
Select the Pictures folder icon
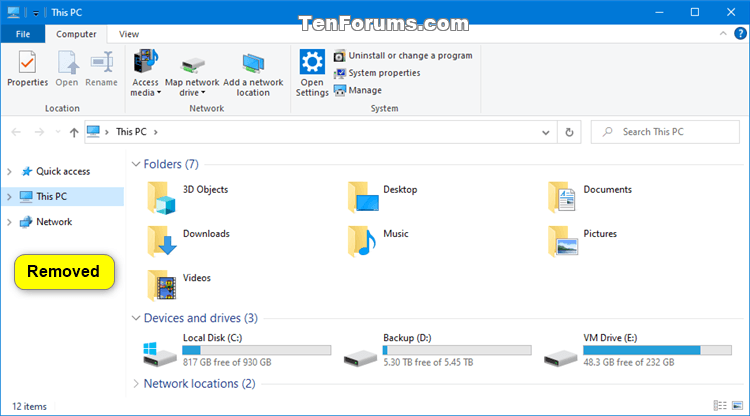563,241
